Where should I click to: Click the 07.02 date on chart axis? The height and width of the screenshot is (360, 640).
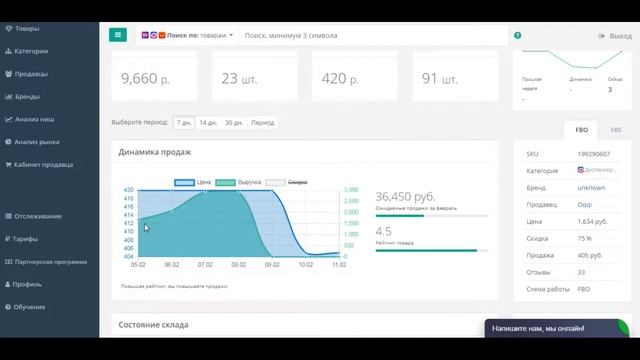(205, 264)
